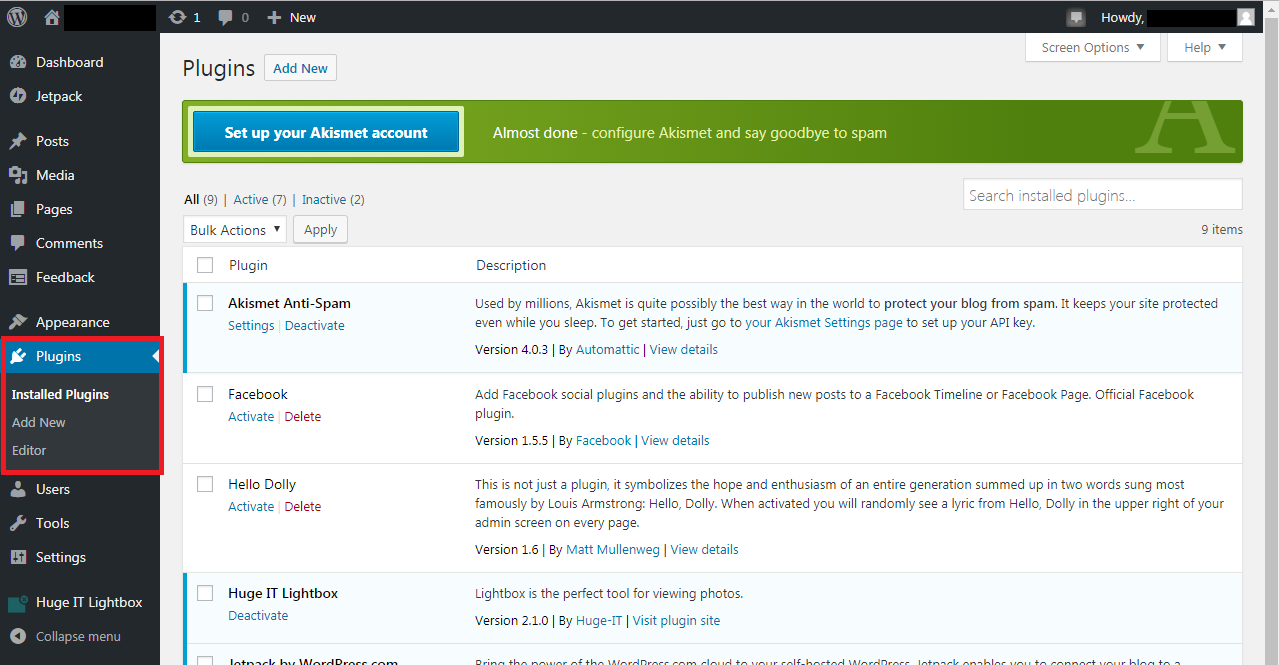This screenshot has height=665, width=1279.
Task: Focus the Search installed plugins field
Action: click(x=1103, y=195)
